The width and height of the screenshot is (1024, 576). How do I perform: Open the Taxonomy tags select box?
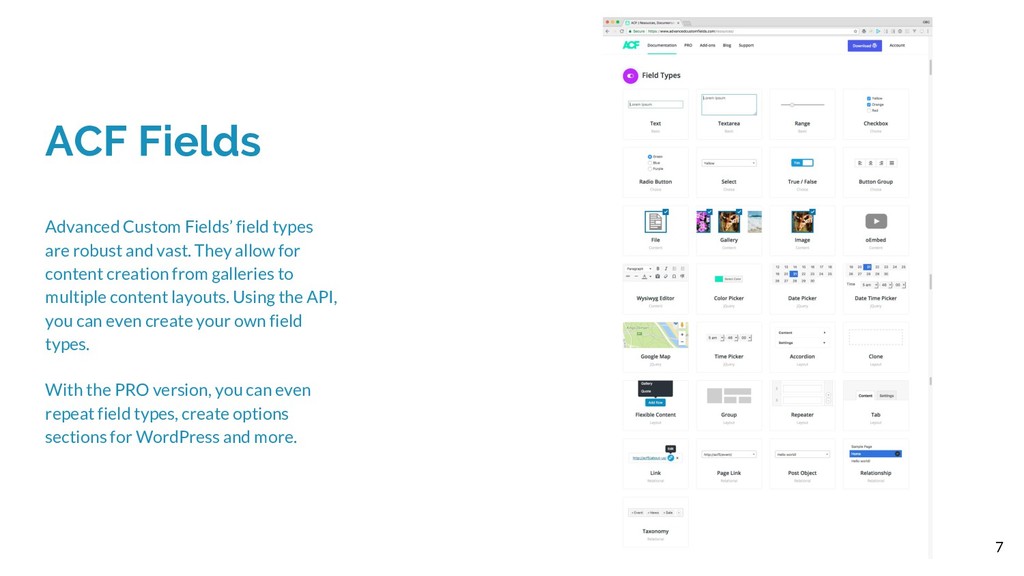655,513
